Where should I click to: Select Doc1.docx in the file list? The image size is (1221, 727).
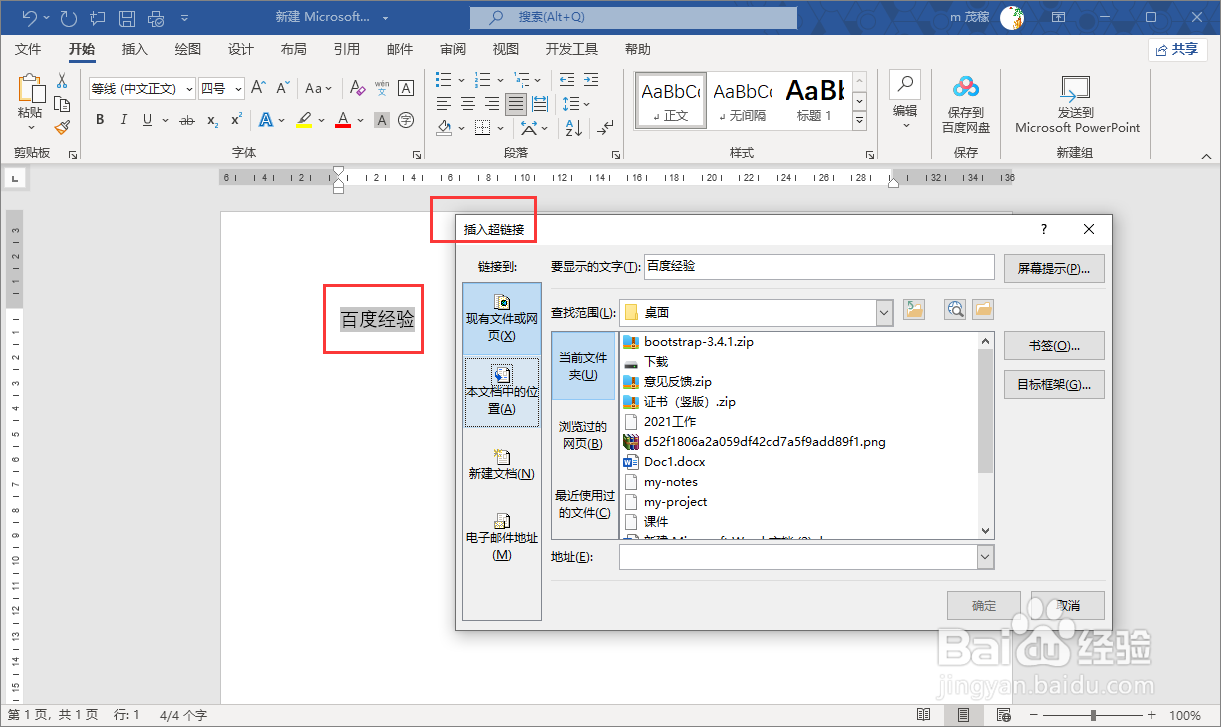[674, 462]
